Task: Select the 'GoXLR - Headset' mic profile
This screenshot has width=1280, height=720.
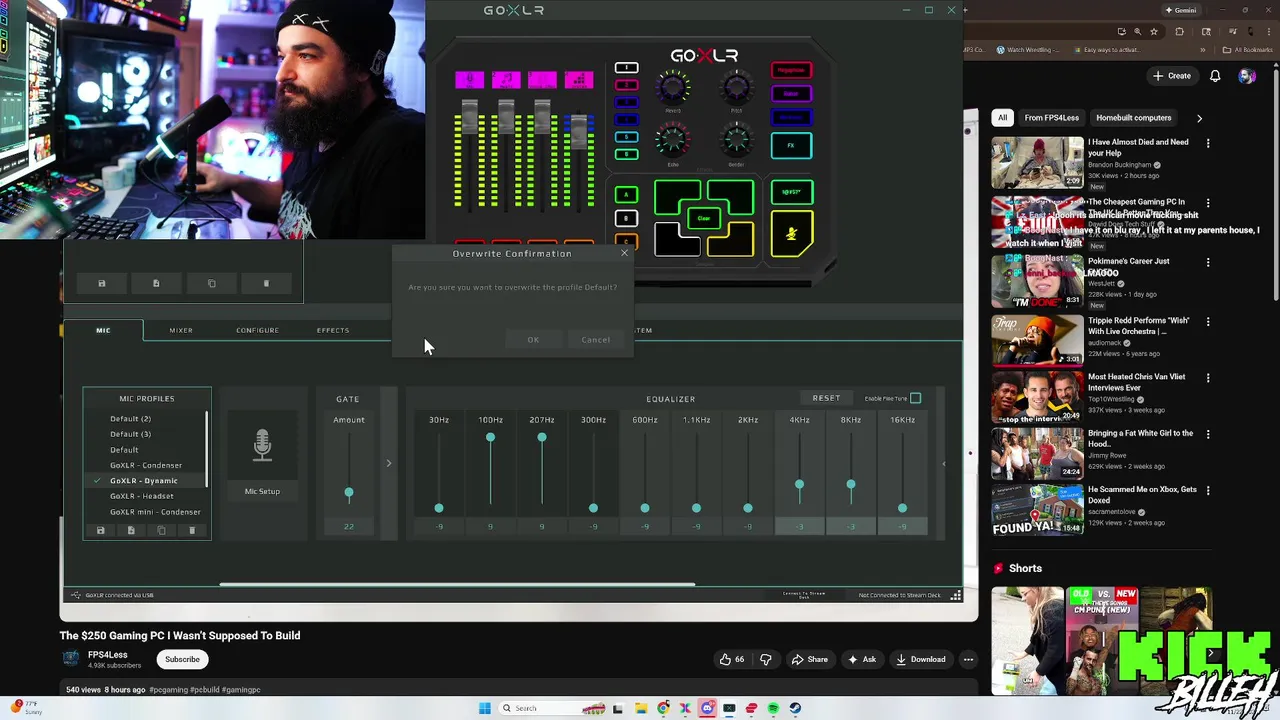Action: point(141,496)
